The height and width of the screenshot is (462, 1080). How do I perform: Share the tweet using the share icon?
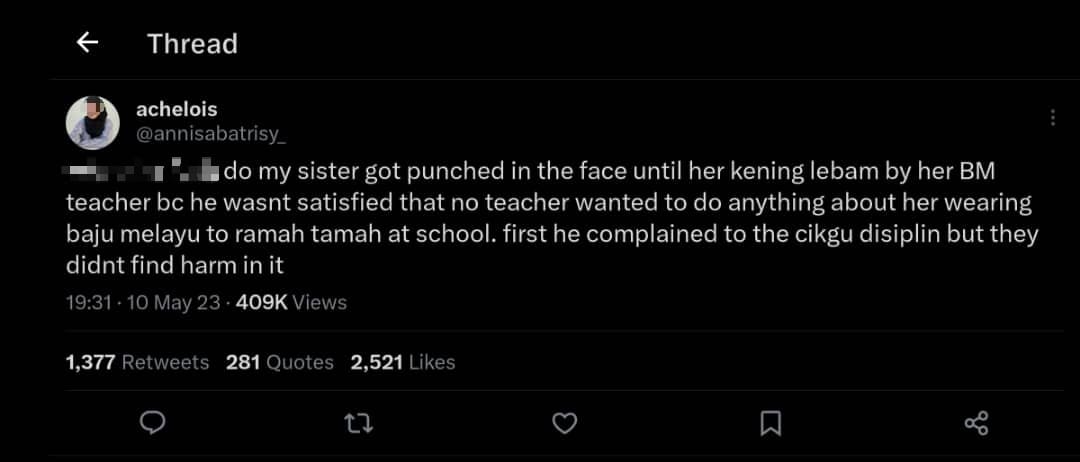coord(976,424)
